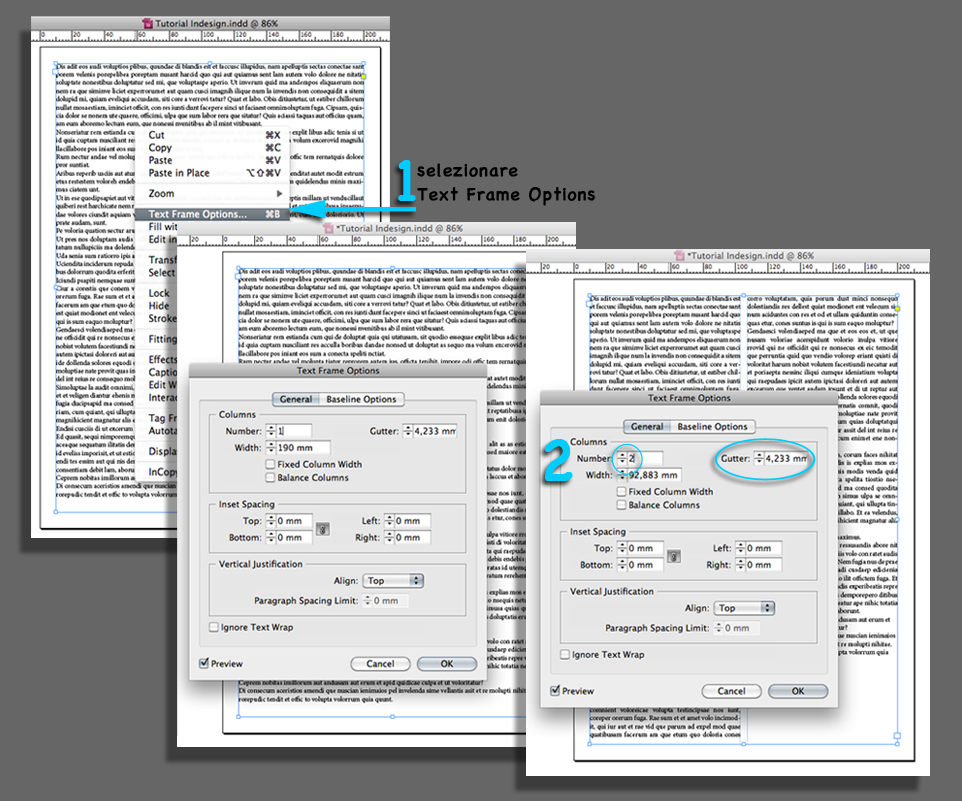Screen dimensions: 962x801
Task: Click Cancel in the first Text Frame Options dialog
Action: pos(380,663)
